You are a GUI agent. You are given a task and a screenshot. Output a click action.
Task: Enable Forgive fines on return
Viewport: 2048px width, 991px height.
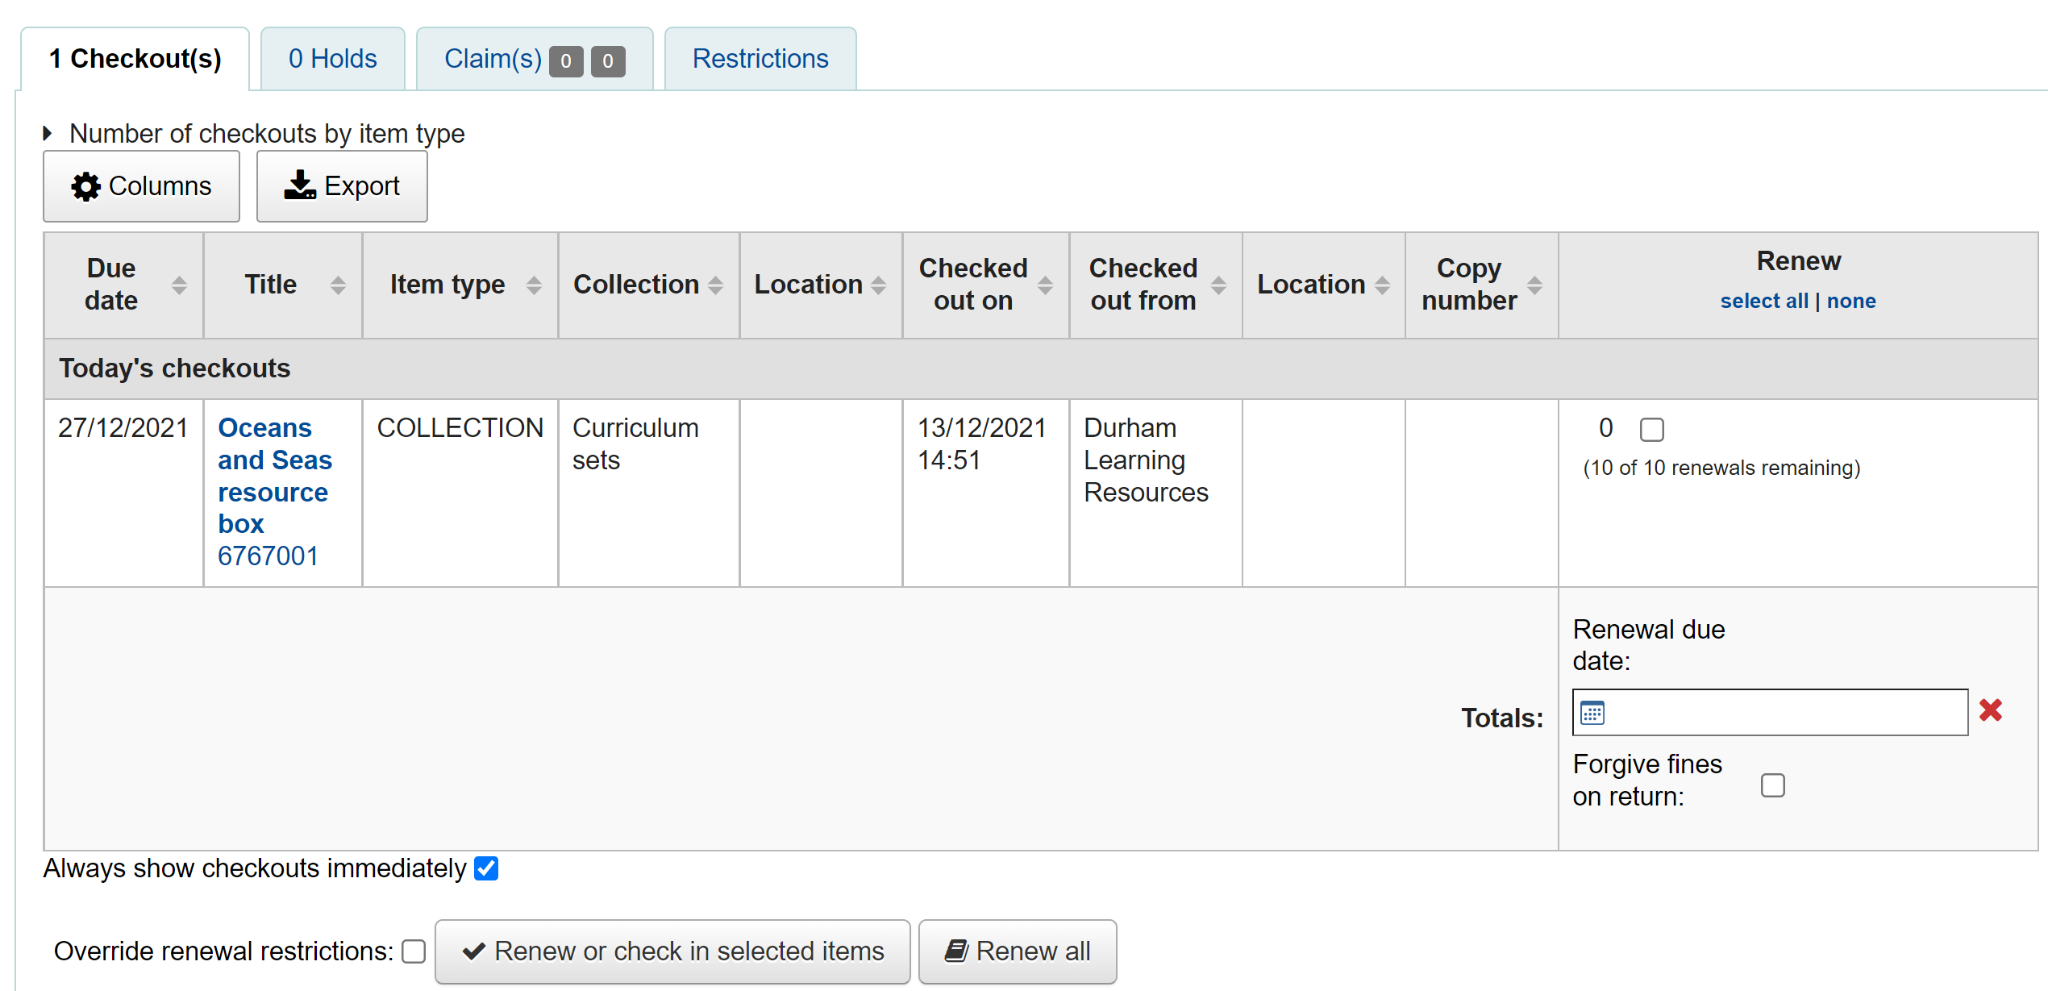pos(1773,786)
